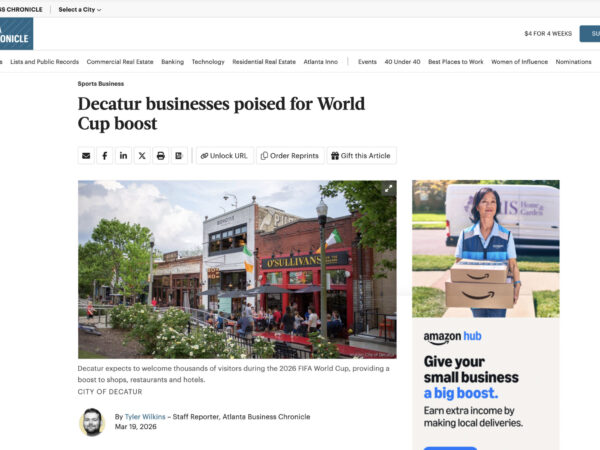Share article via email icon
The image size is (600, 450).
[x=86, y=156]
